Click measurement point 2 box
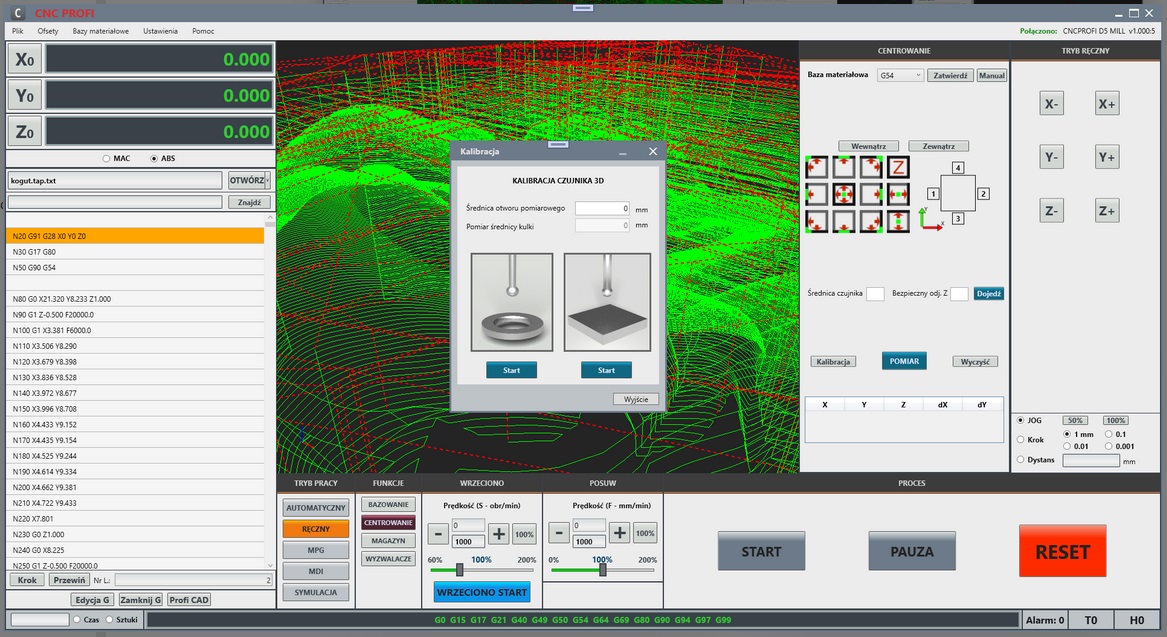 [x=983, y=193]
